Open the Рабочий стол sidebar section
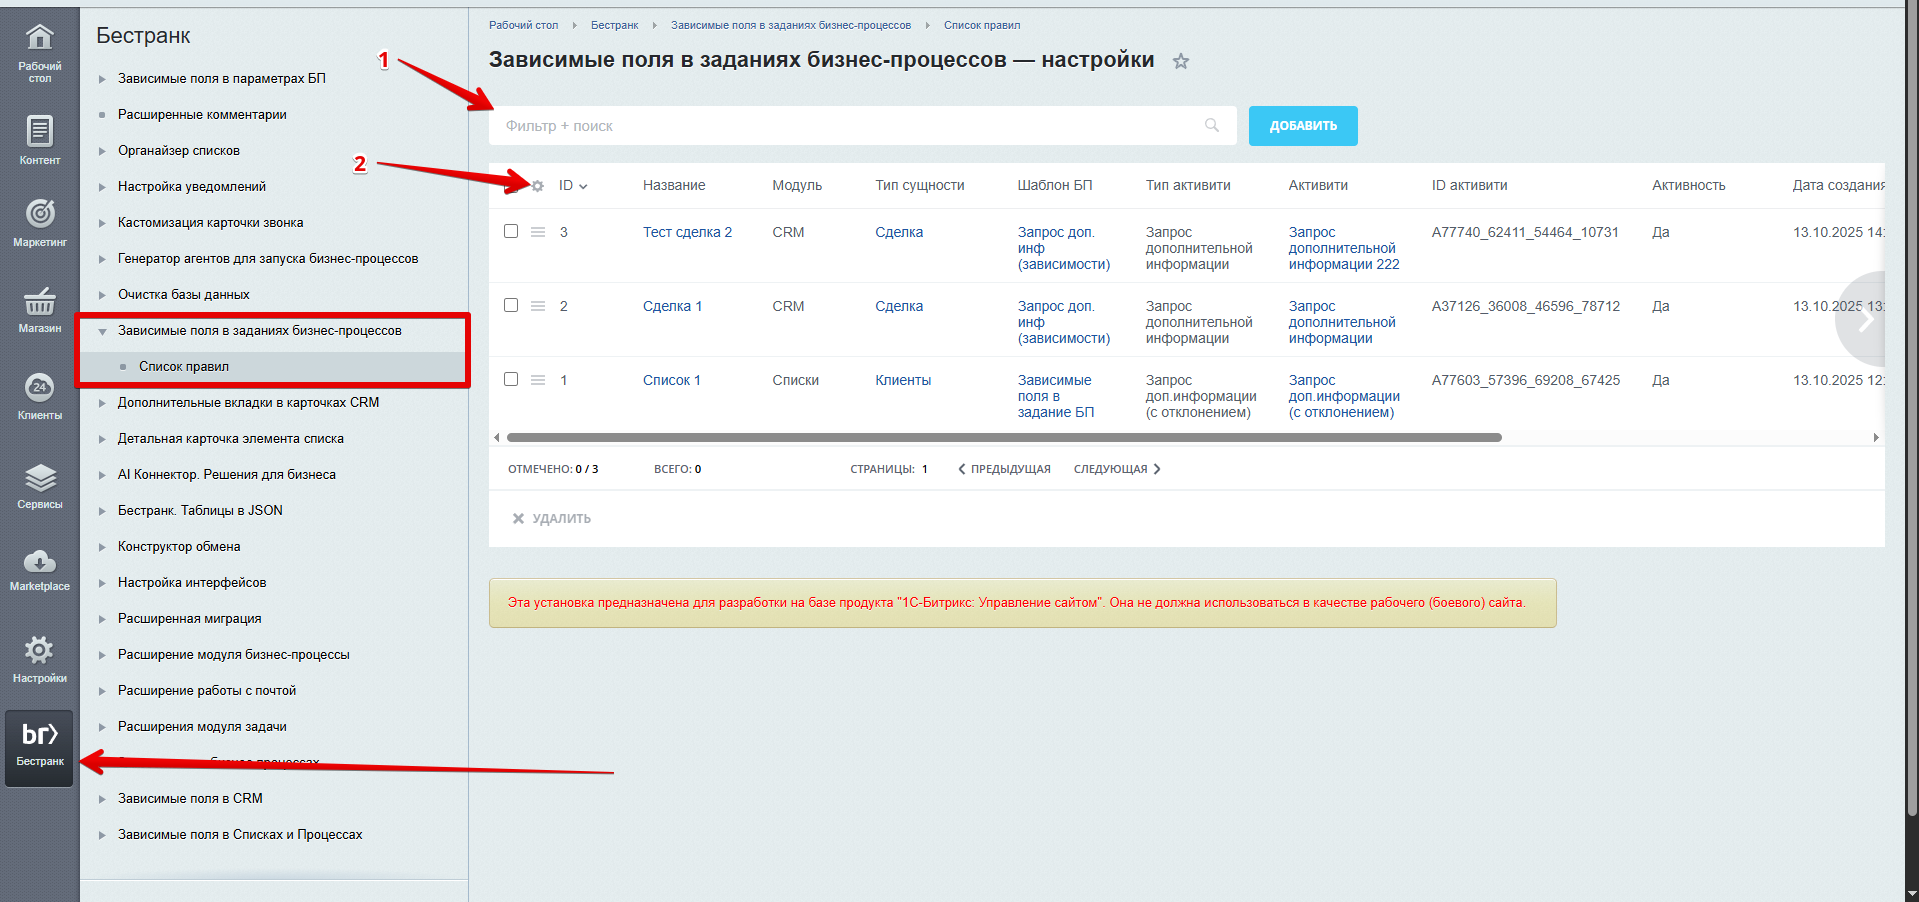This screenshot has width=1919, height=902. click(38, 50)
